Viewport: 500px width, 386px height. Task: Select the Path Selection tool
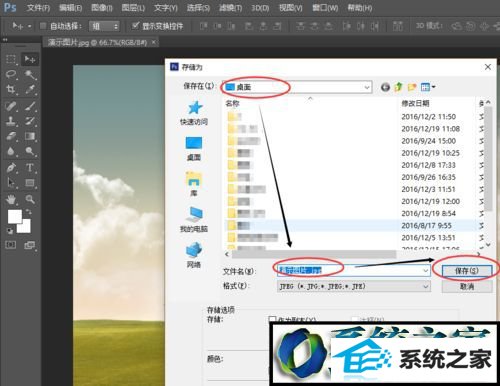pos(11,182)
